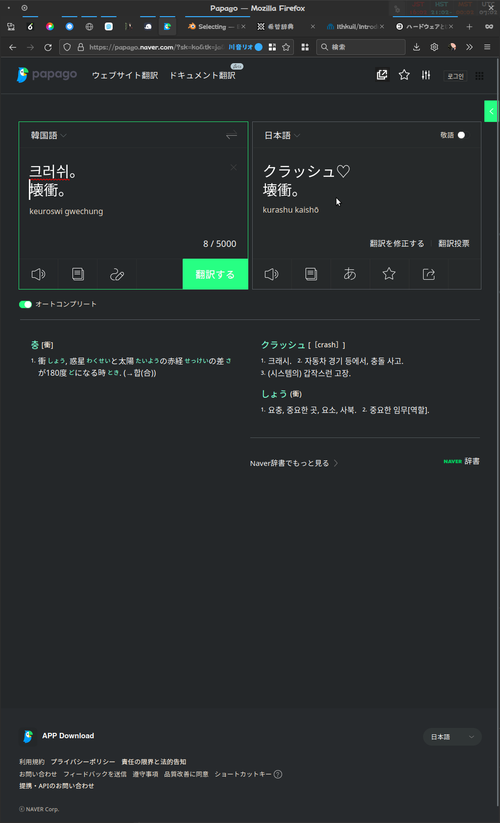This screenshot has height=823, width=500.
Task: Toggle honorific 敬語 switch
Action: 461,135
